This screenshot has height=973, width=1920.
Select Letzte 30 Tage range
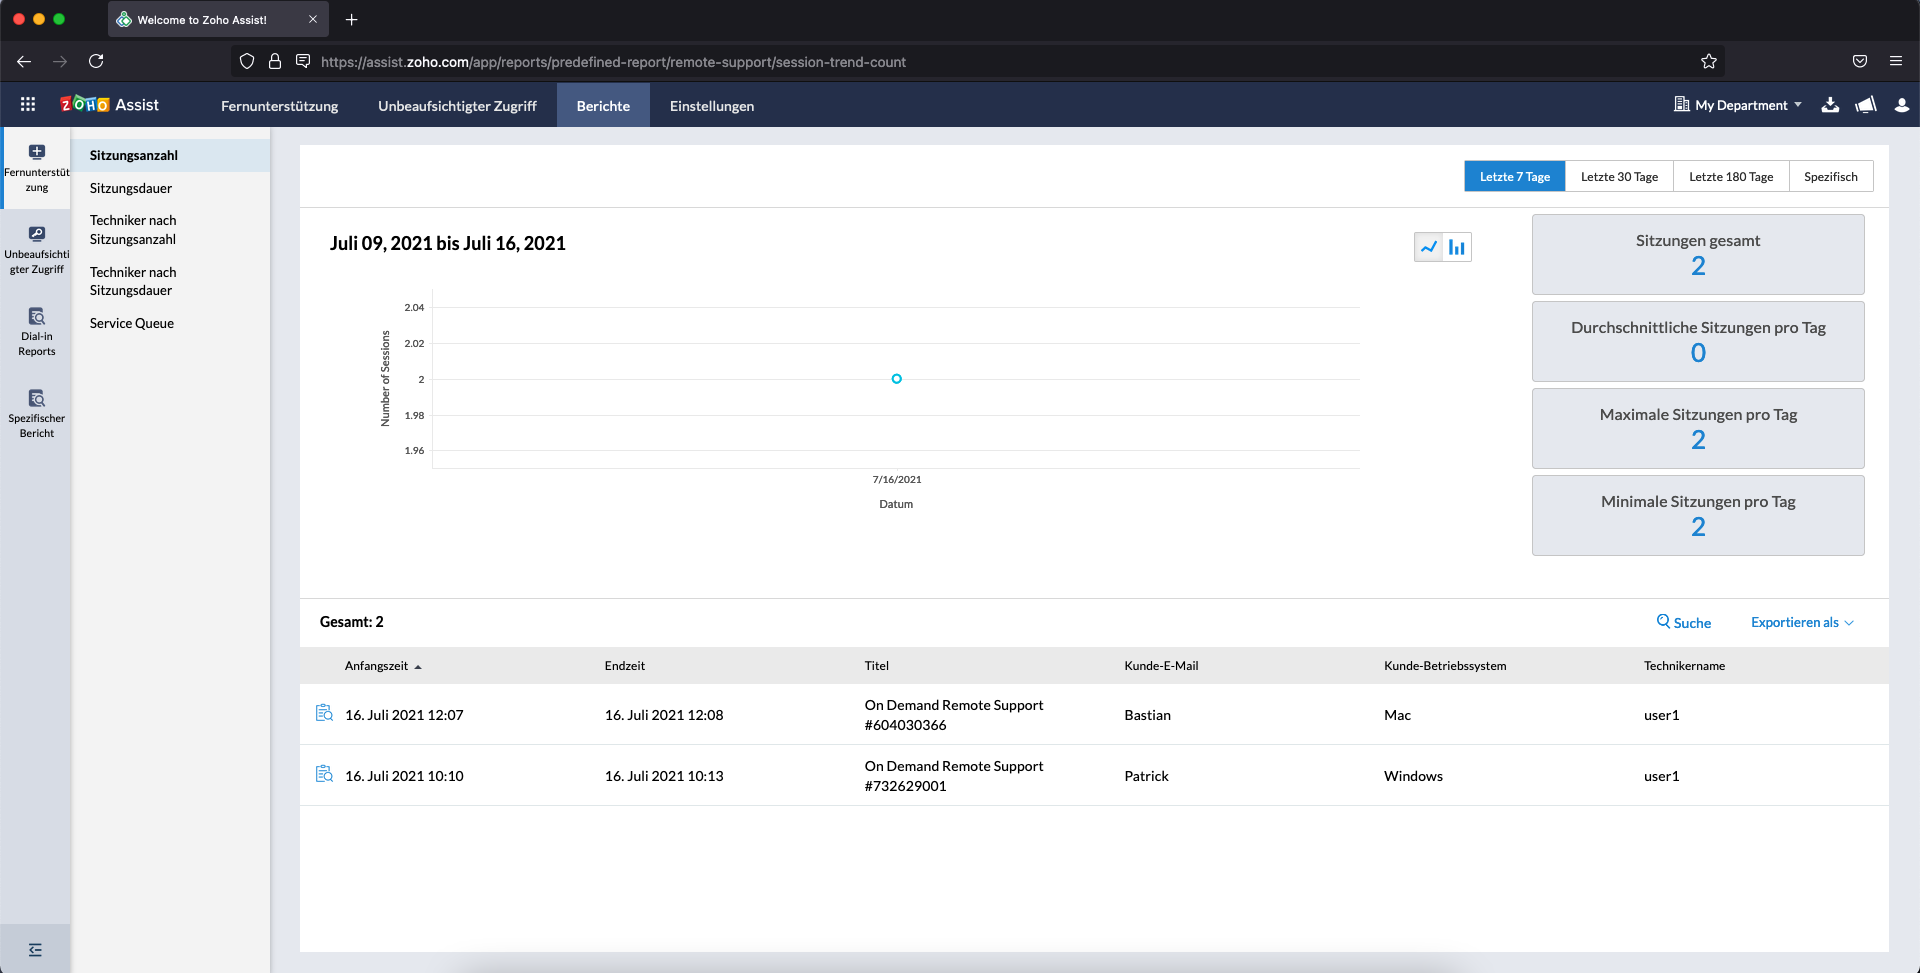[1619, 177]
